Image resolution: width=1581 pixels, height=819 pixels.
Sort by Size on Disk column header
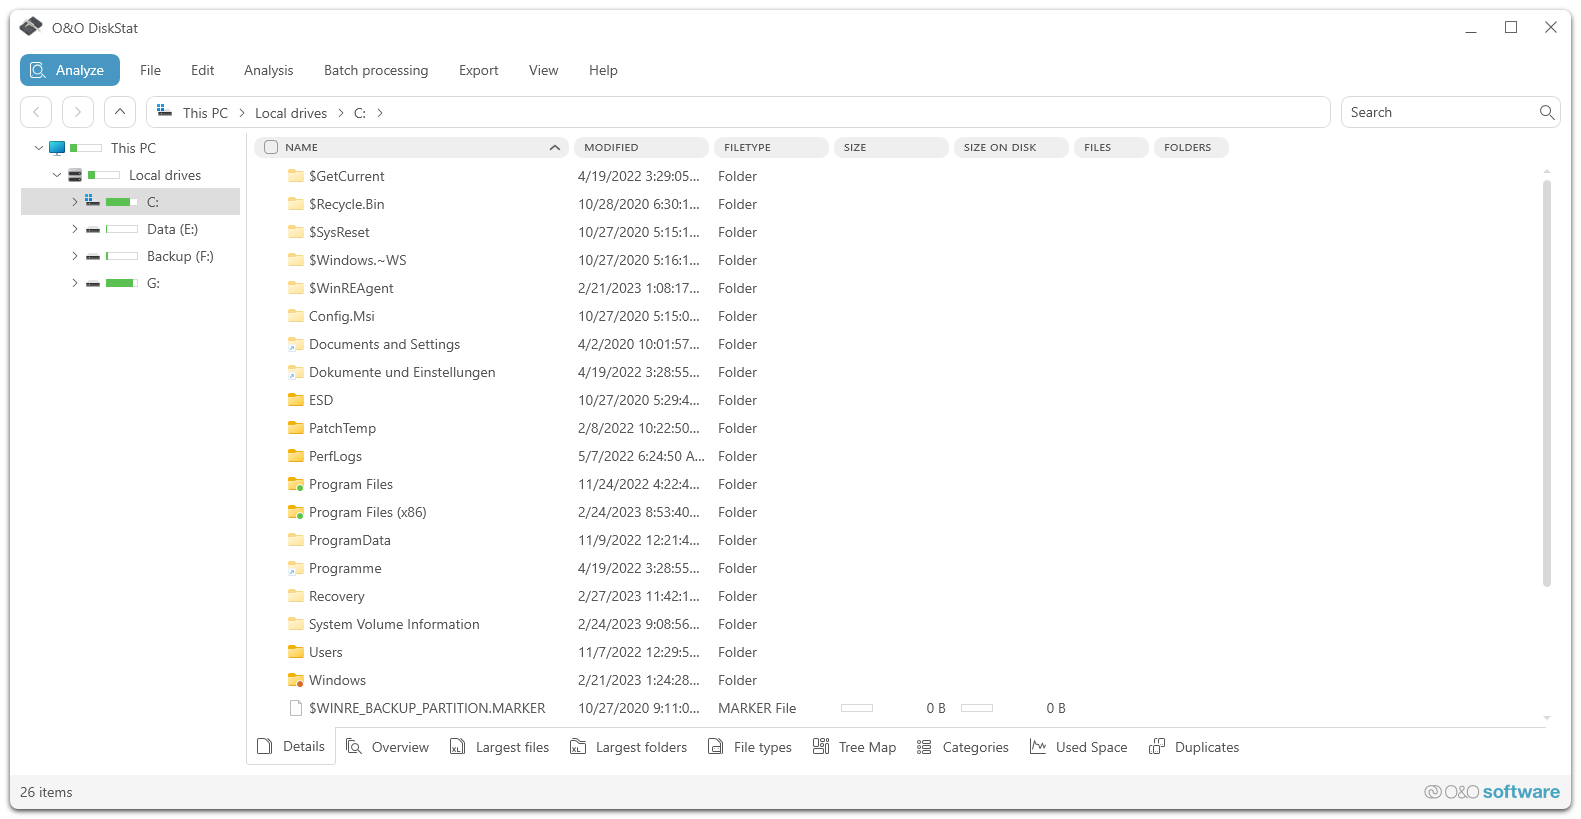pos(1011,147)
